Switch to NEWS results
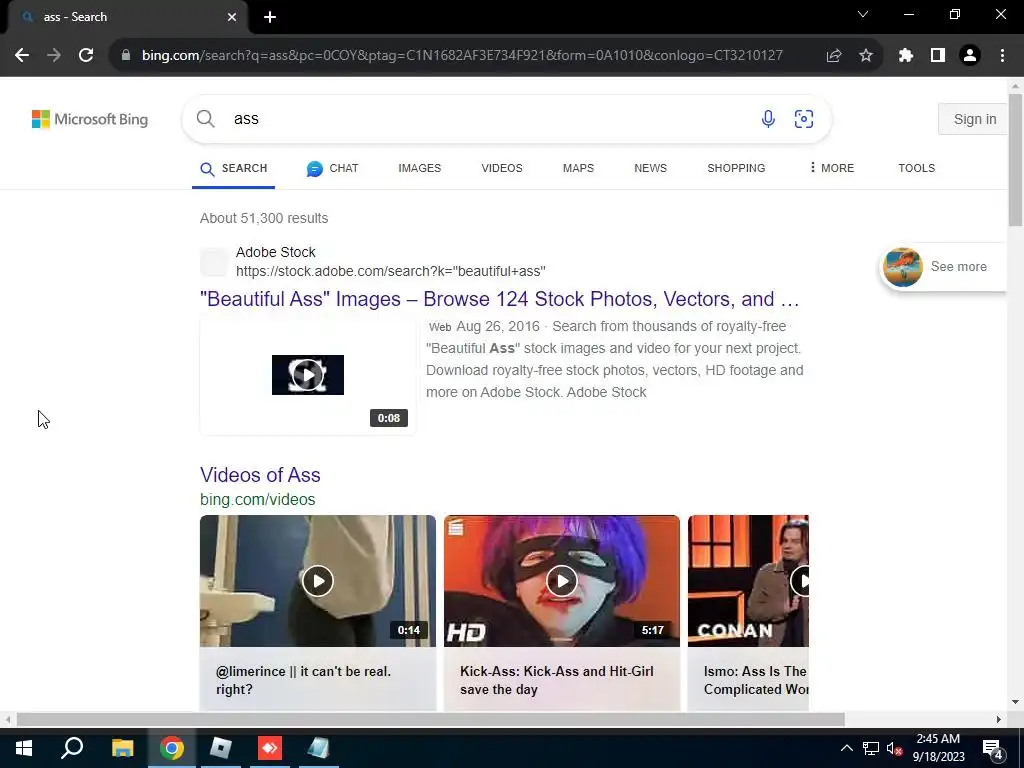The width and height of the screenshot is (1024, 768). [x=650, y=168]
